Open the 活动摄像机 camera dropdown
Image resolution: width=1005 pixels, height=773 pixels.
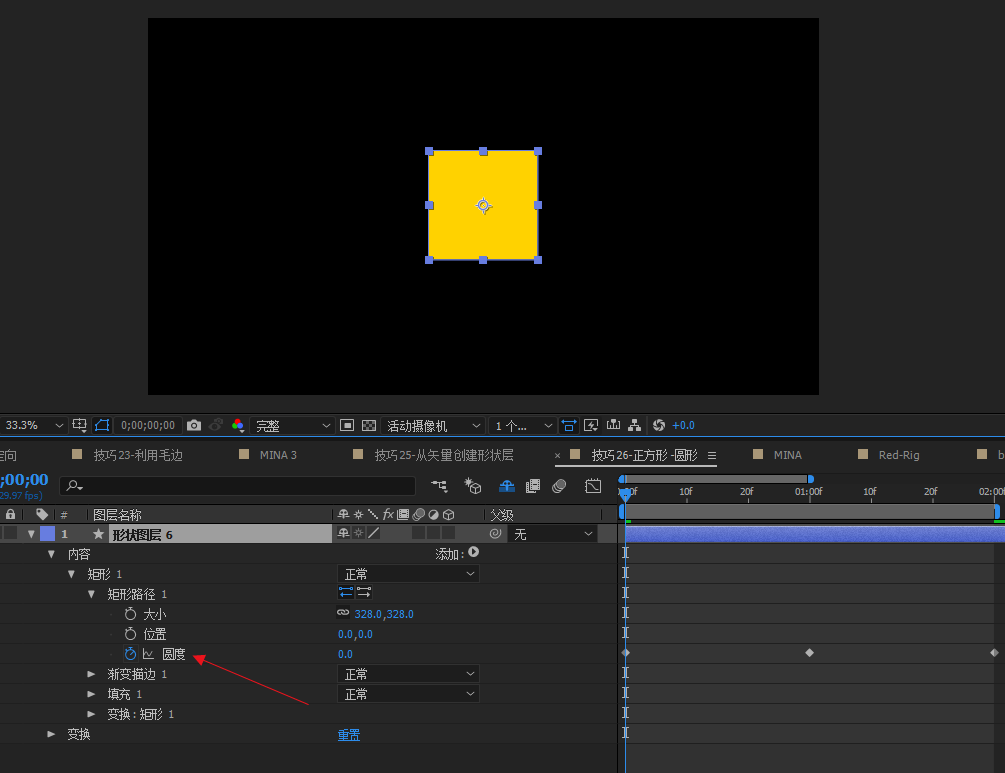433,426
